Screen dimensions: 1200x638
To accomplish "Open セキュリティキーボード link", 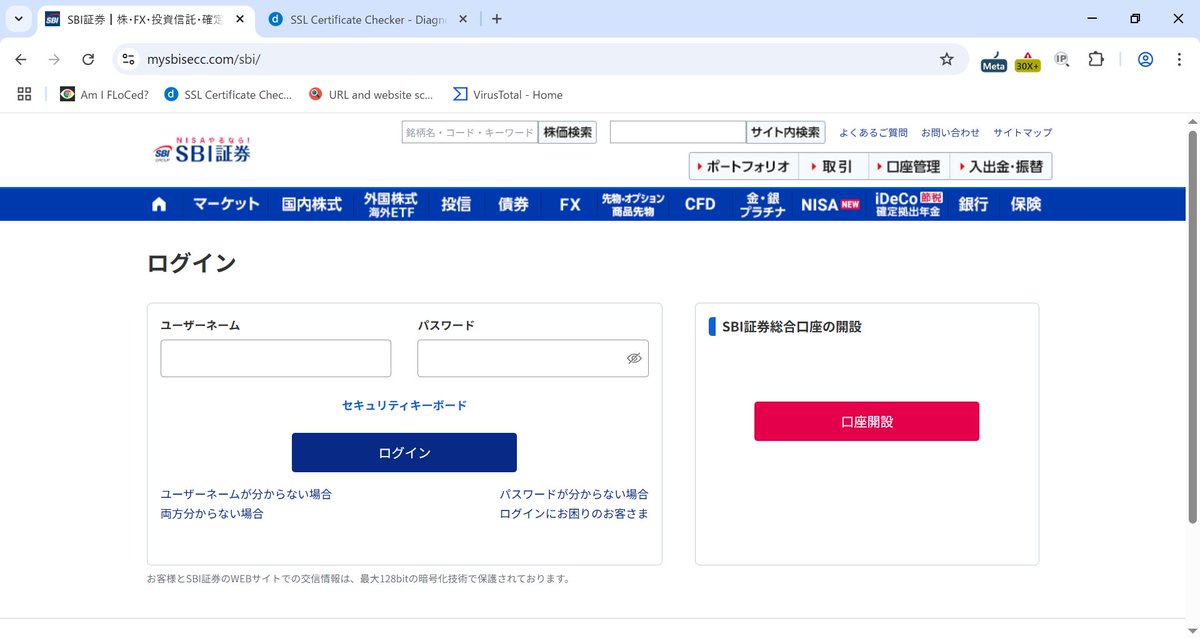I will [404, 405].
